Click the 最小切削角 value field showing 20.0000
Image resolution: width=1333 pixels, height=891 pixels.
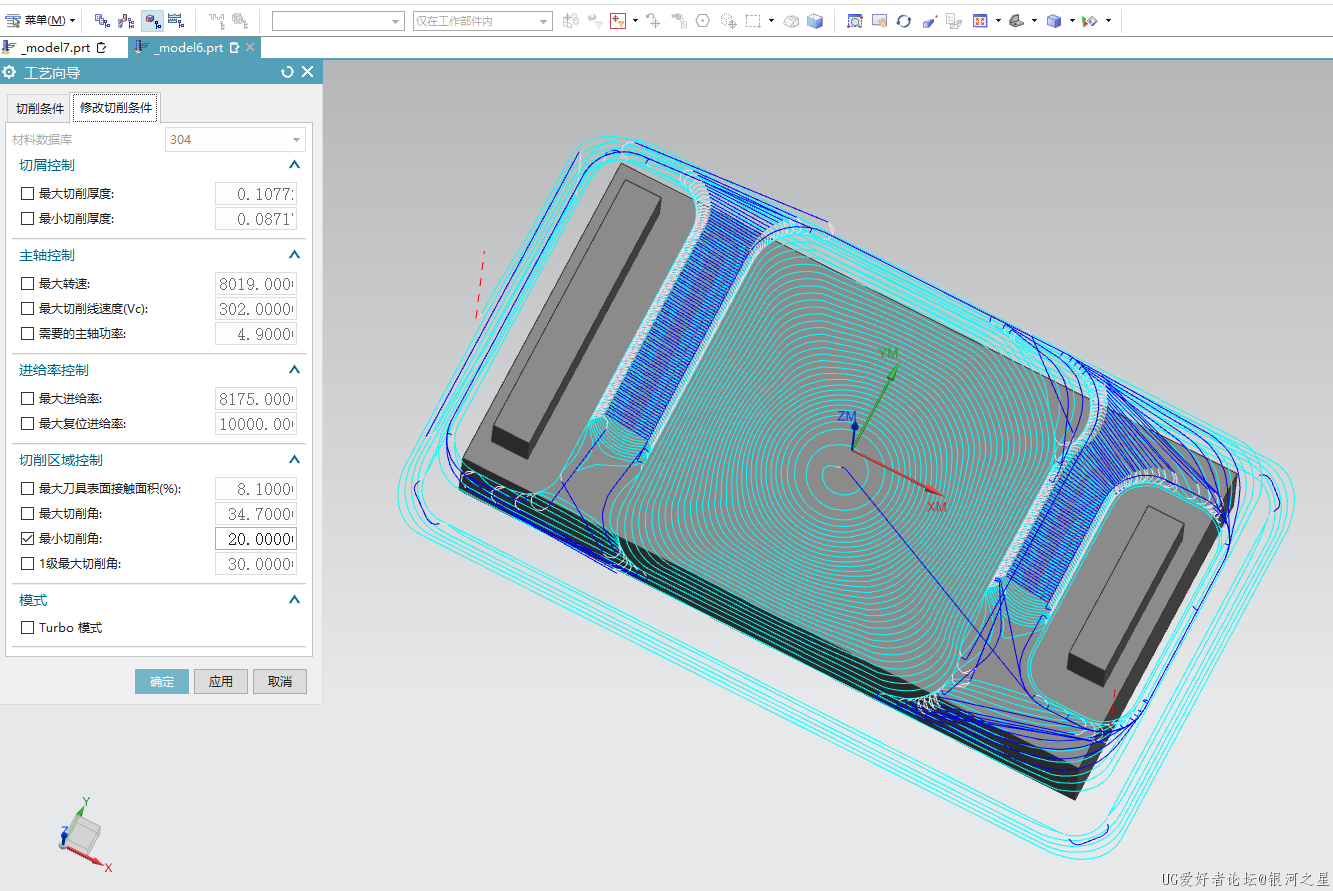(x=256, y=539)
